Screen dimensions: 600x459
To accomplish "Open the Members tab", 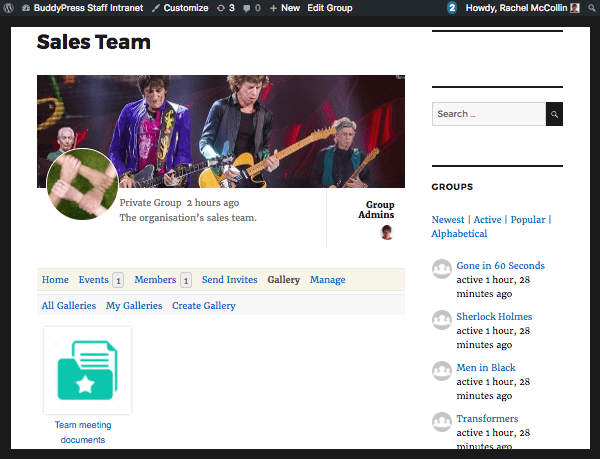I will click(155, 280).
